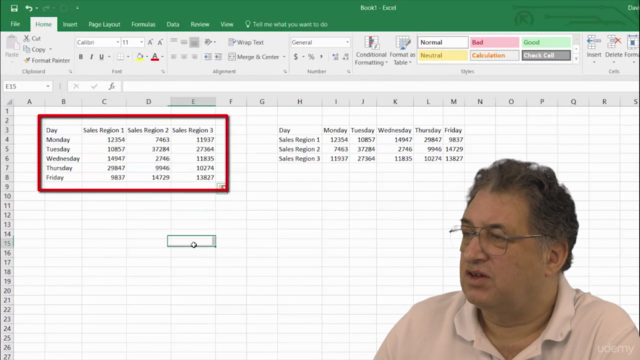Click the Accounting dollar format icon
640x360 pixels.
[x=296, y=57]
